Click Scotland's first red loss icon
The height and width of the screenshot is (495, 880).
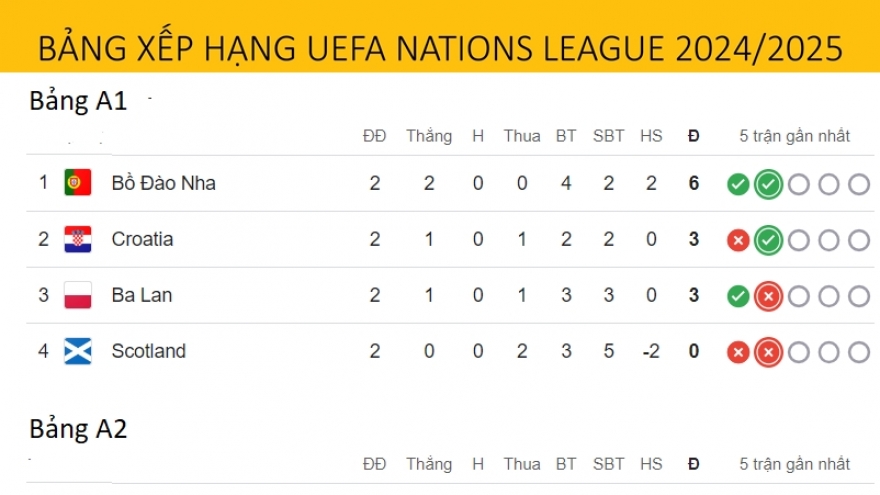coord(738,352)
